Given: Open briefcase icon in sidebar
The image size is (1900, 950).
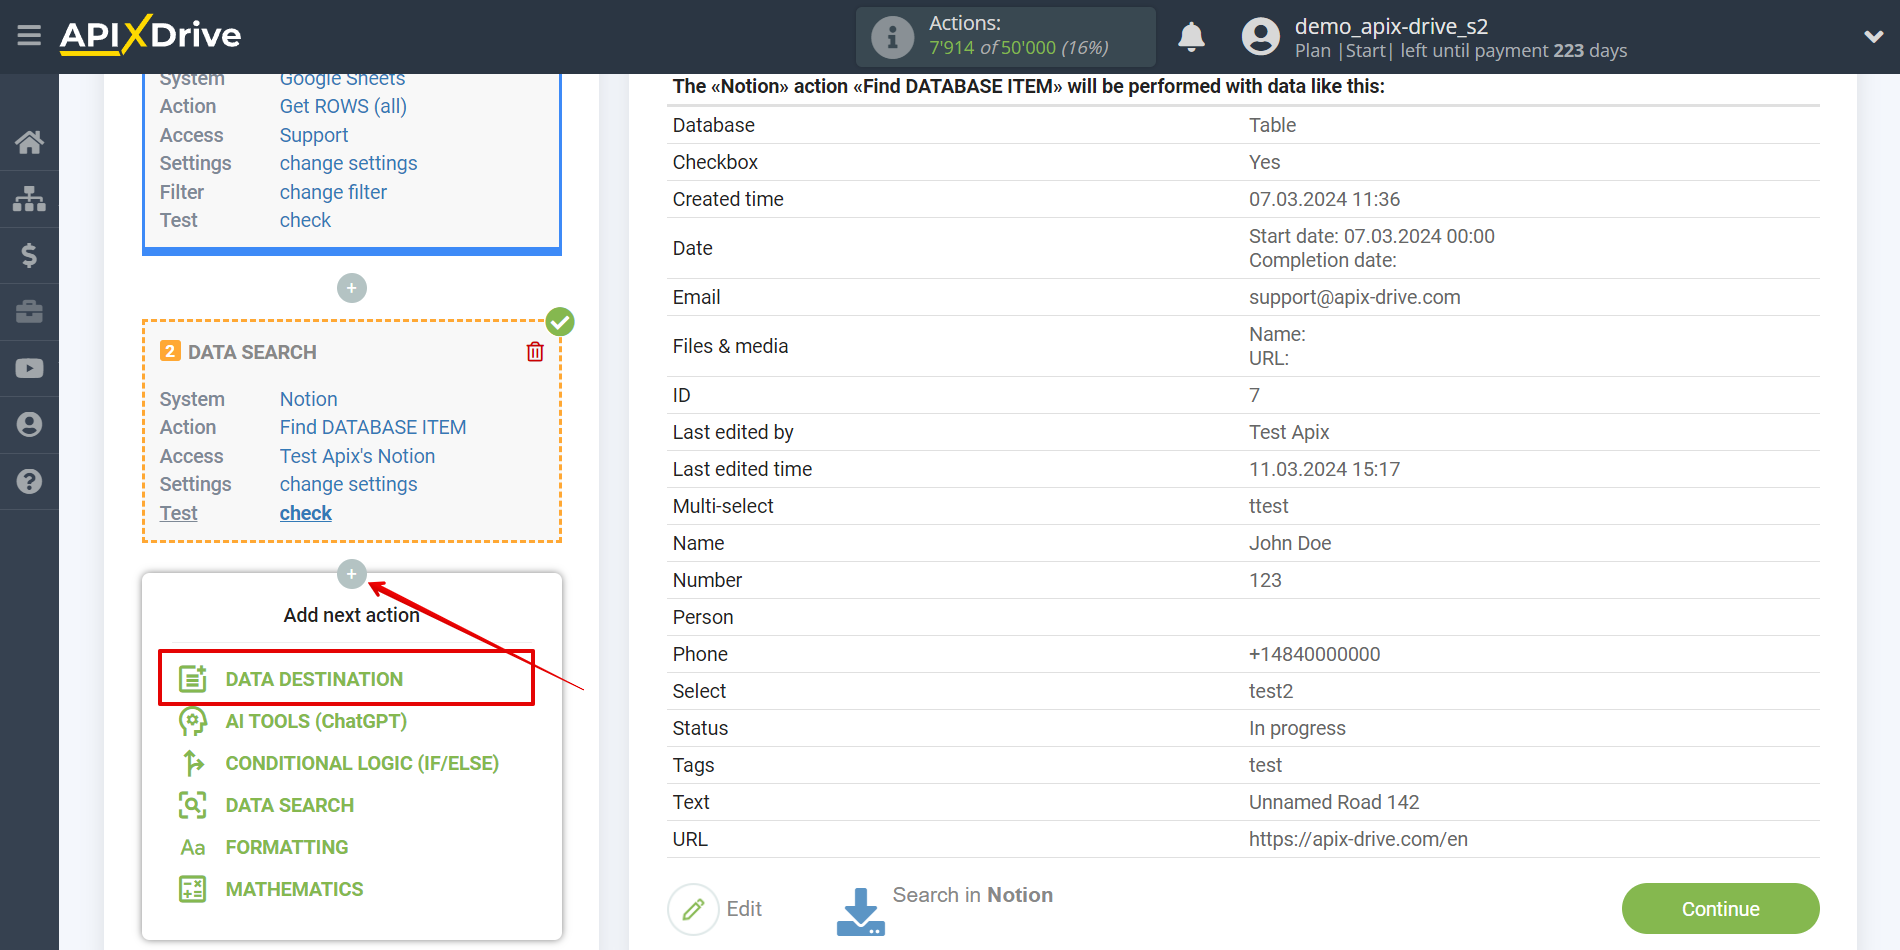Looking at the screenshot, I should tap(29, 312).
